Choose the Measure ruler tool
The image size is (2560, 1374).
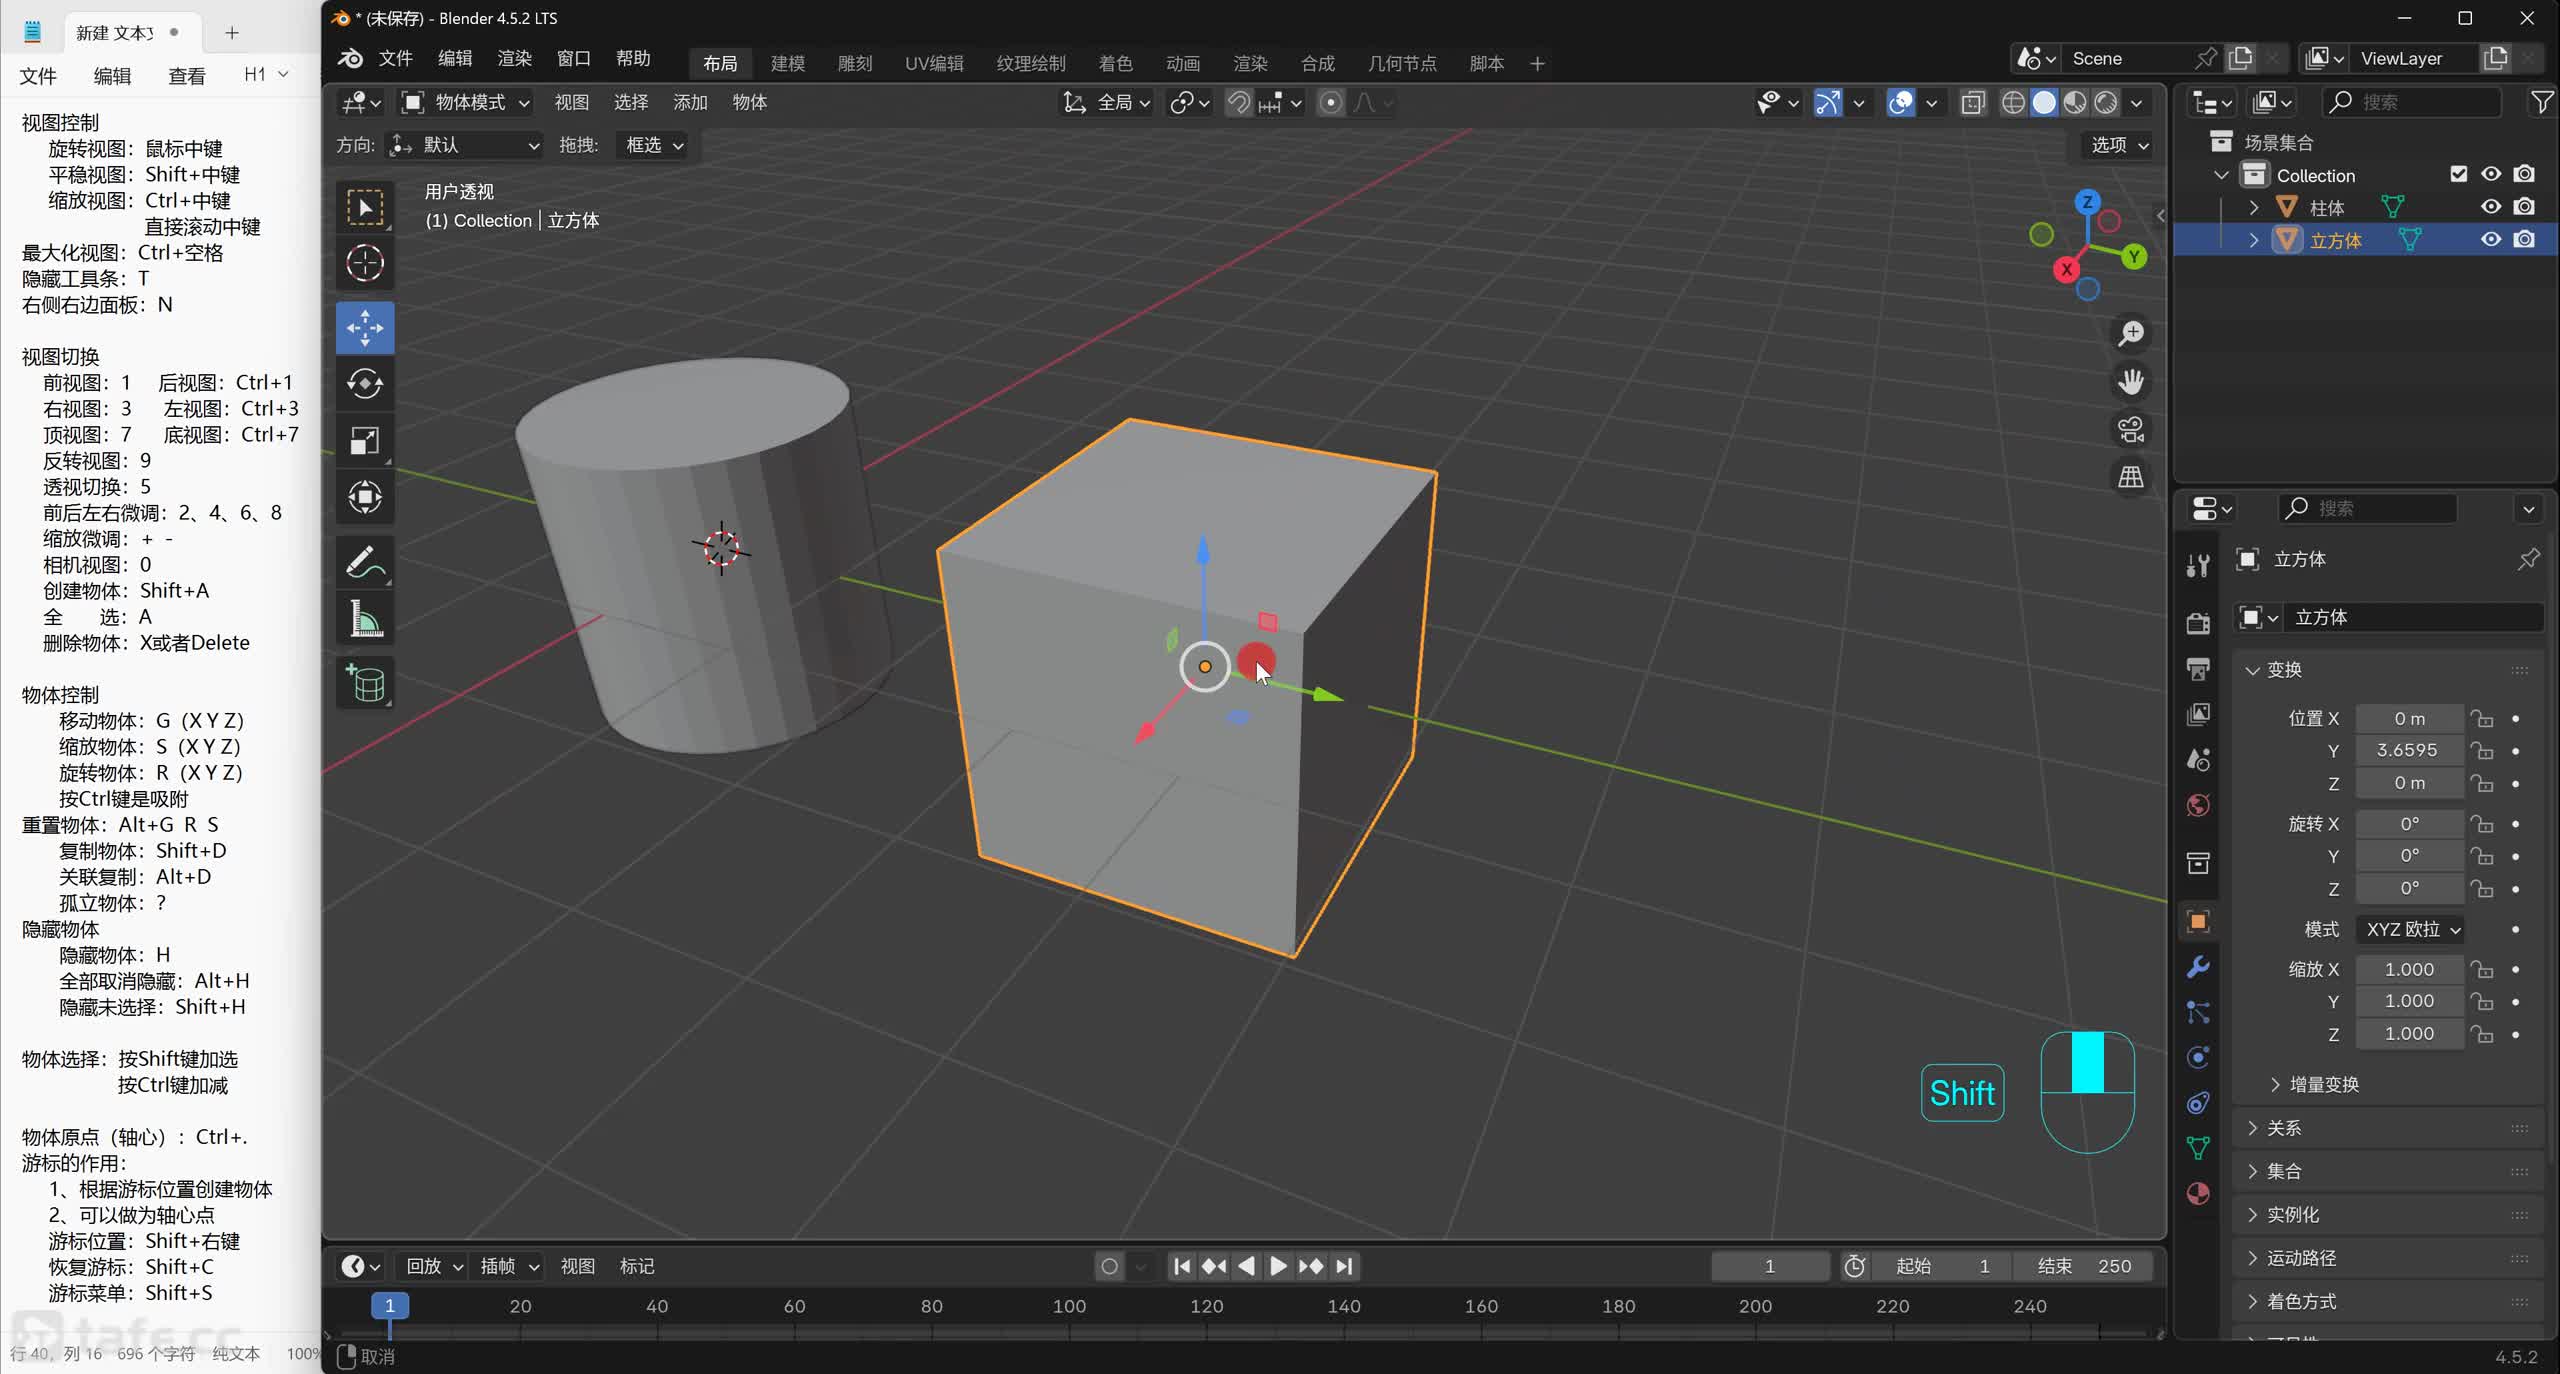tap(365, 620)
